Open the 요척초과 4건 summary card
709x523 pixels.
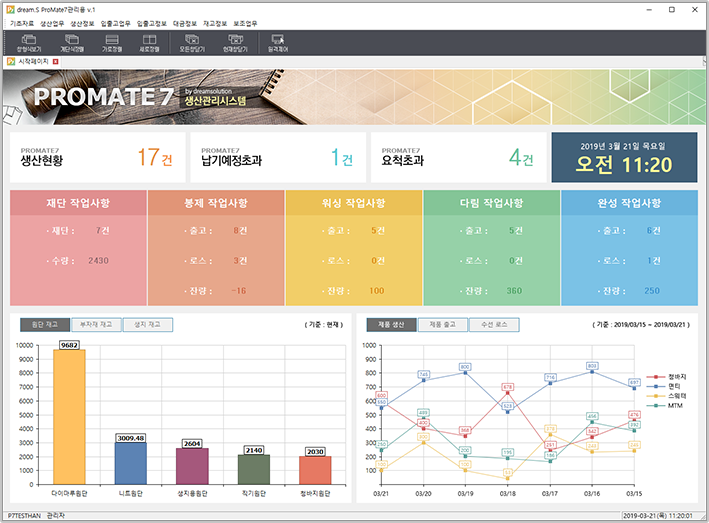[458, 157]
